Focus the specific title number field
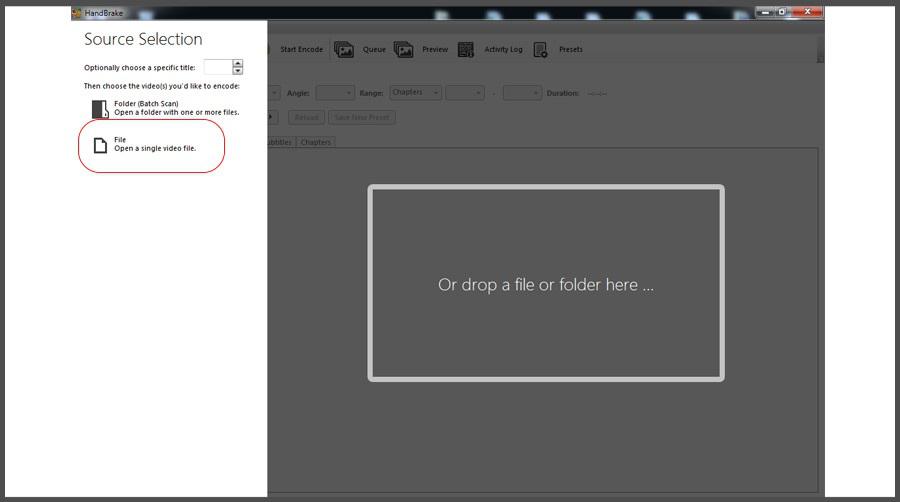The image size is (900, 502). point(218,67)
